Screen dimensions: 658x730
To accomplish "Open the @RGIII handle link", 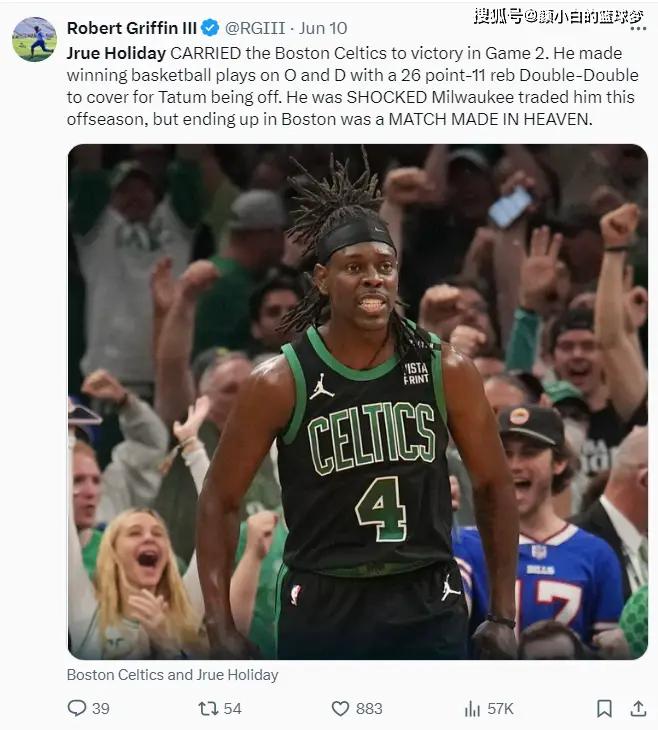I will click(255, 28).
